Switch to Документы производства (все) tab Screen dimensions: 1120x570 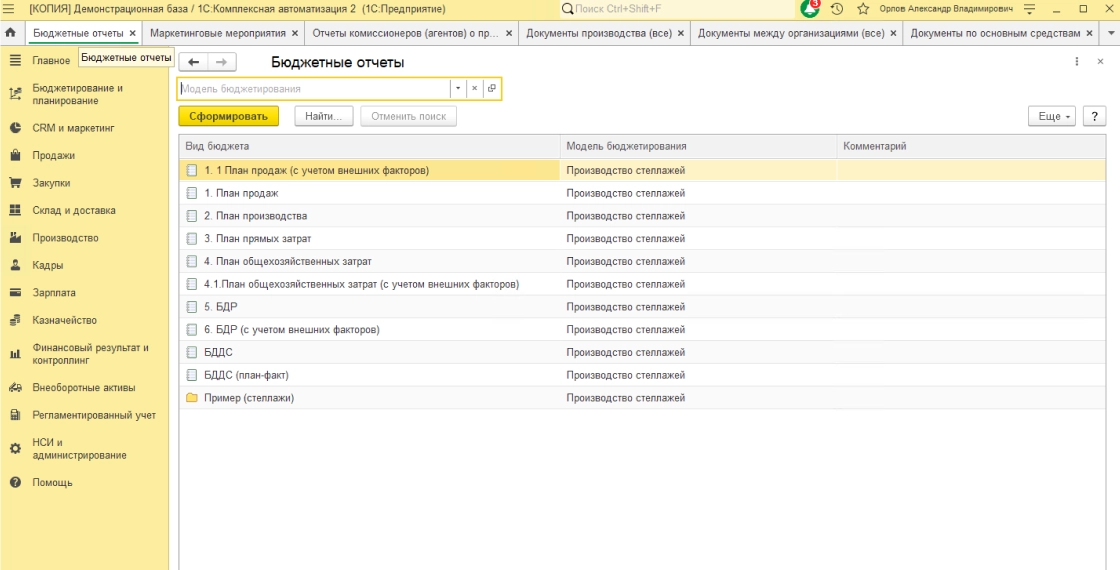click(599, 33)
